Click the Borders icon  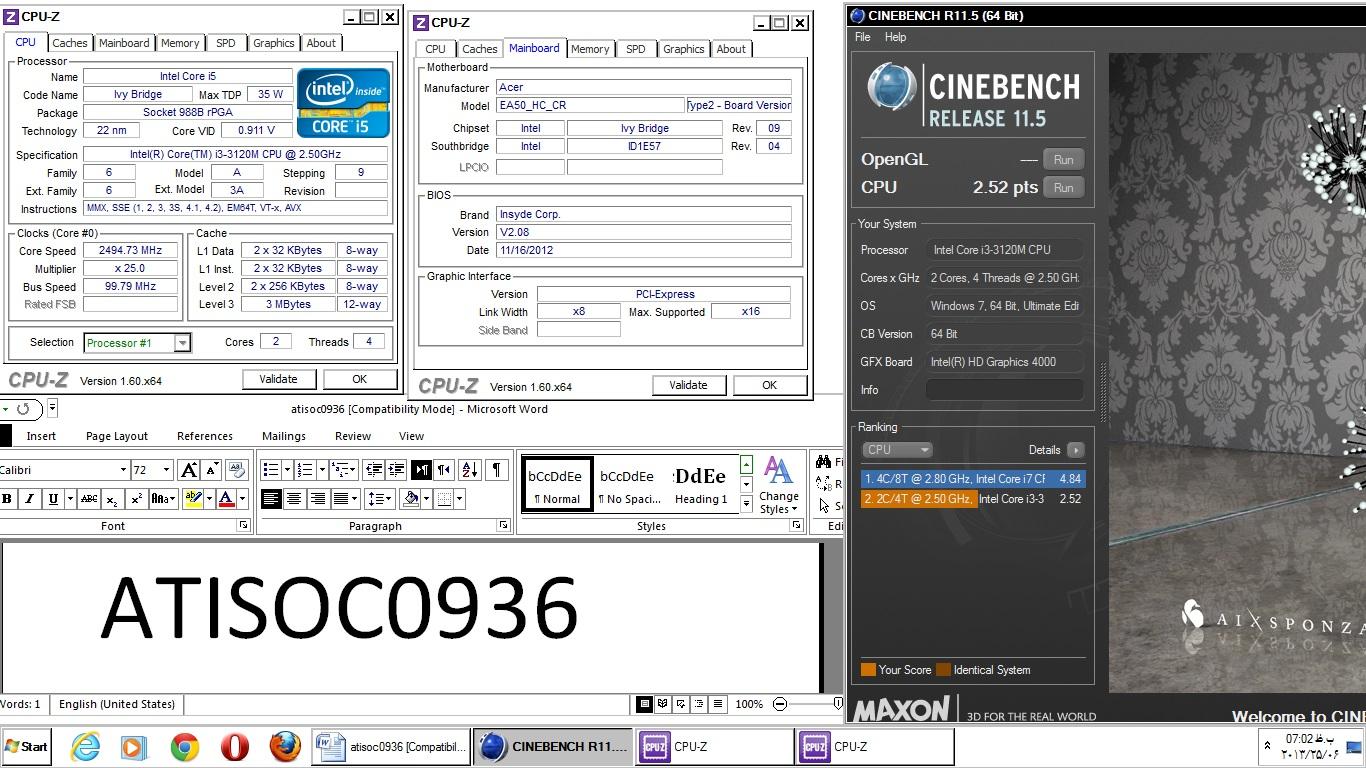pyautogui.click(x=444, y=498)
